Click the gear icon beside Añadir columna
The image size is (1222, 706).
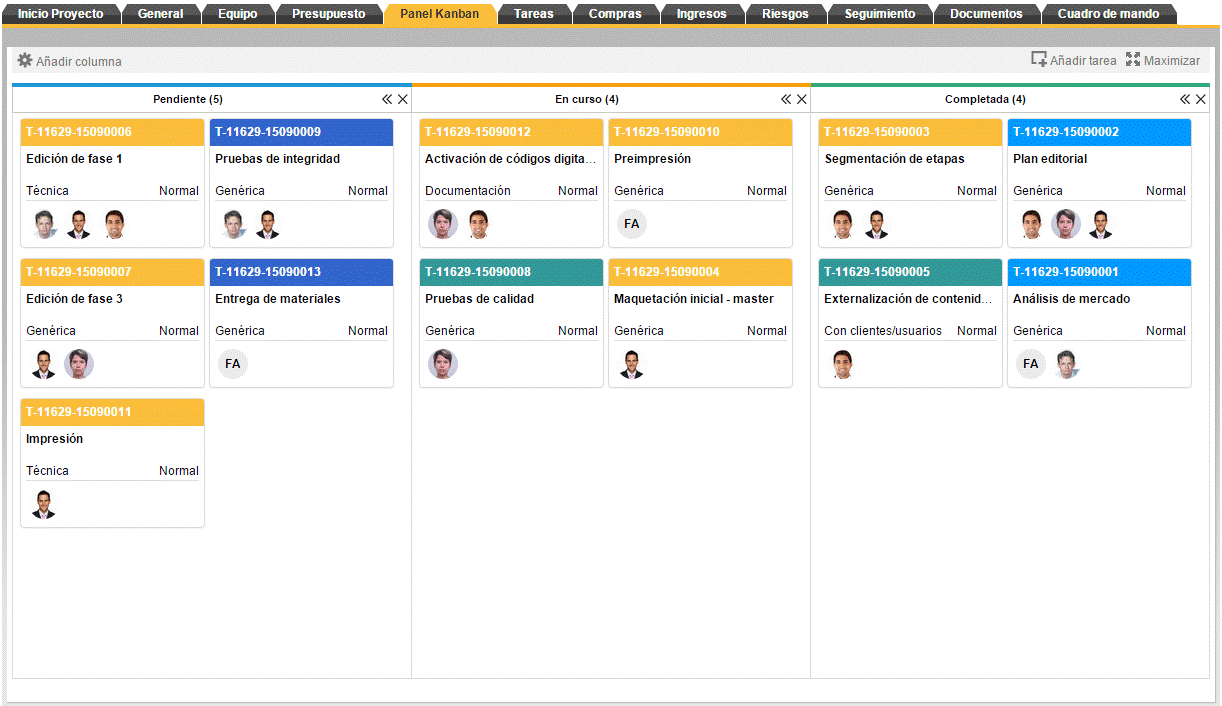coord(25,60)
